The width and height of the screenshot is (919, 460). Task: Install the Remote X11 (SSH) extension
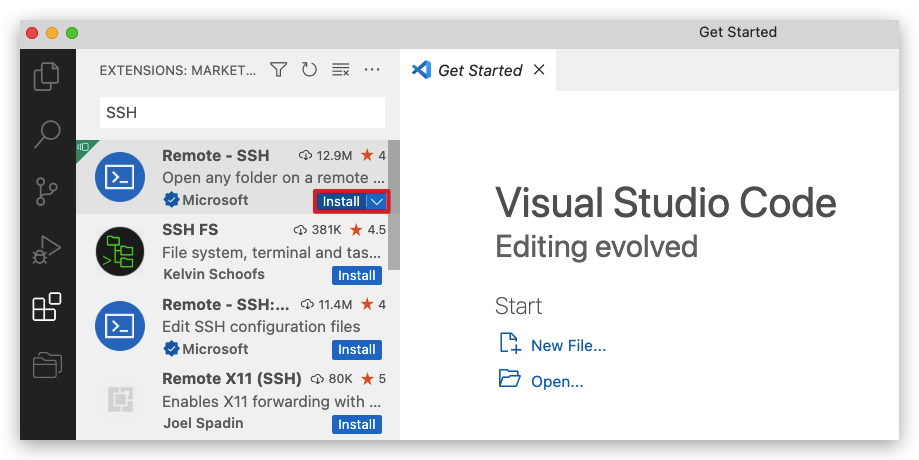357,424
